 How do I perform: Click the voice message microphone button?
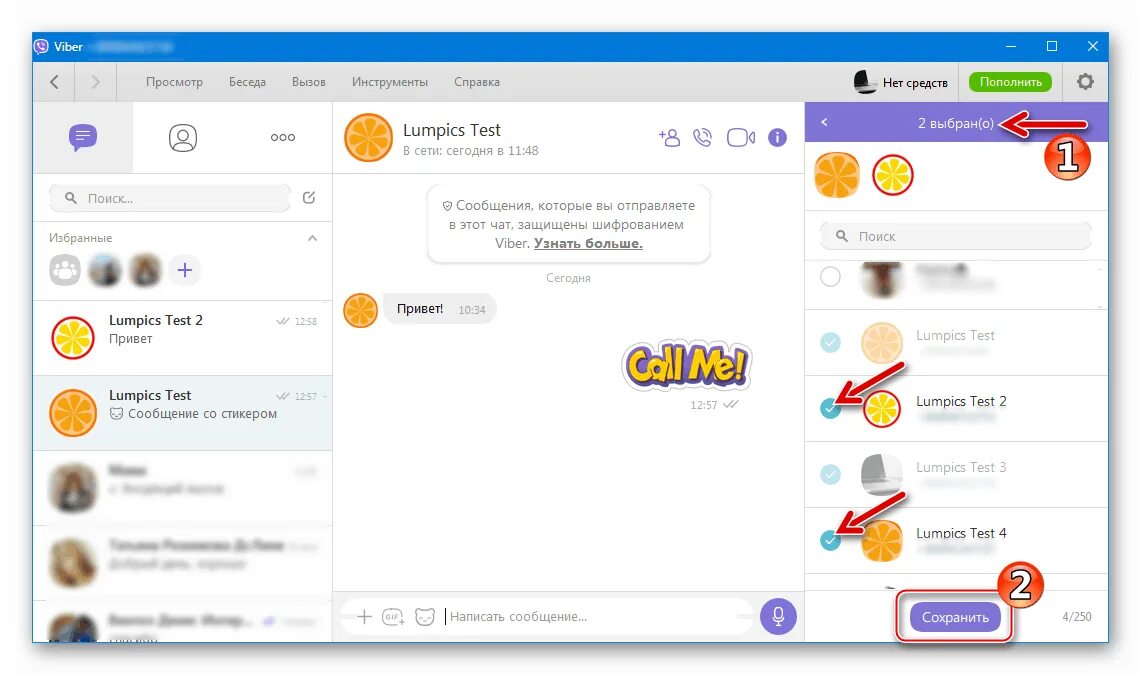pyautogui.click(x=778, y=617)
